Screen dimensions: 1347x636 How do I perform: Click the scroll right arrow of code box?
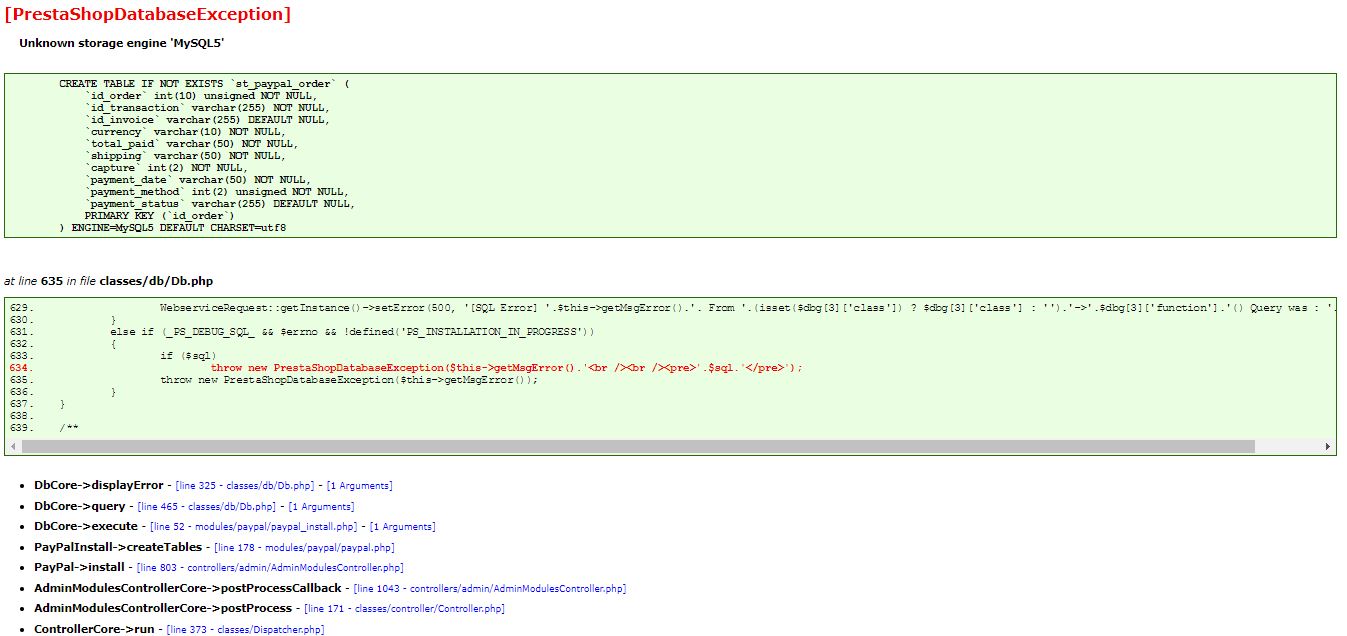[x=1328, y=446]
